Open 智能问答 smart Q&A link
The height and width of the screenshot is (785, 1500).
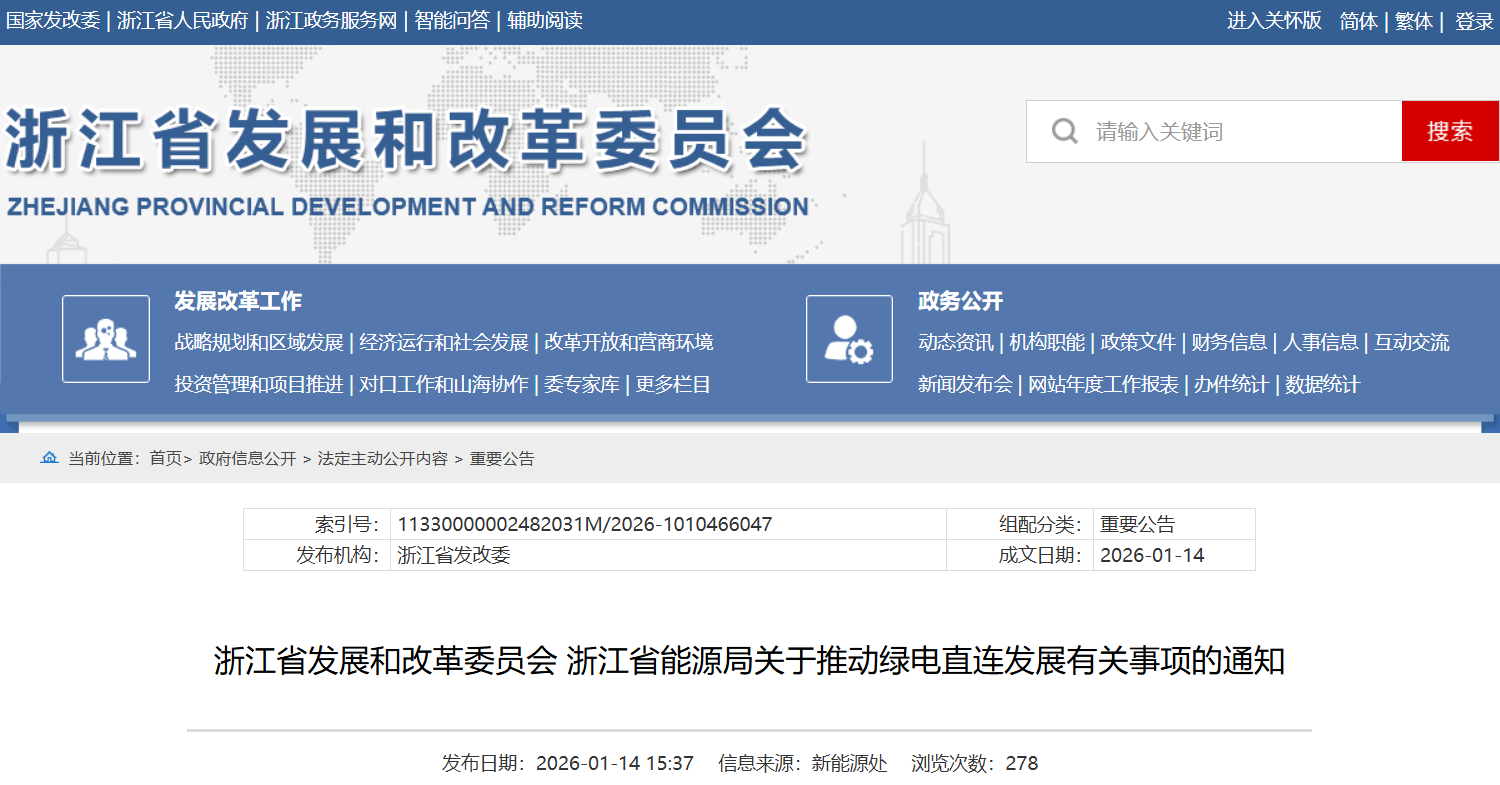coord(452,21)
